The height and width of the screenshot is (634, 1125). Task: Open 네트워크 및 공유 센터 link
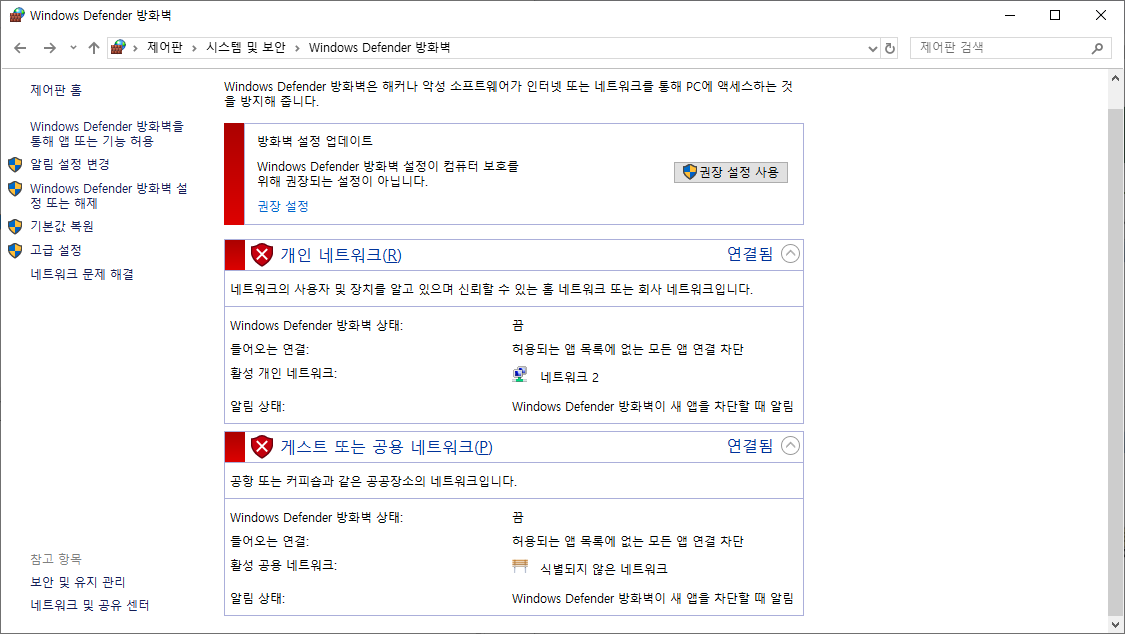click(90, 605)
